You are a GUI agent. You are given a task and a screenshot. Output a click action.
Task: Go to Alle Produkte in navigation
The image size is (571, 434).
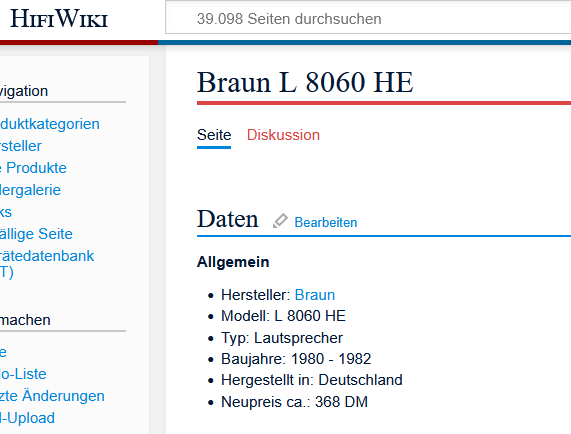[x=33, y=168]
